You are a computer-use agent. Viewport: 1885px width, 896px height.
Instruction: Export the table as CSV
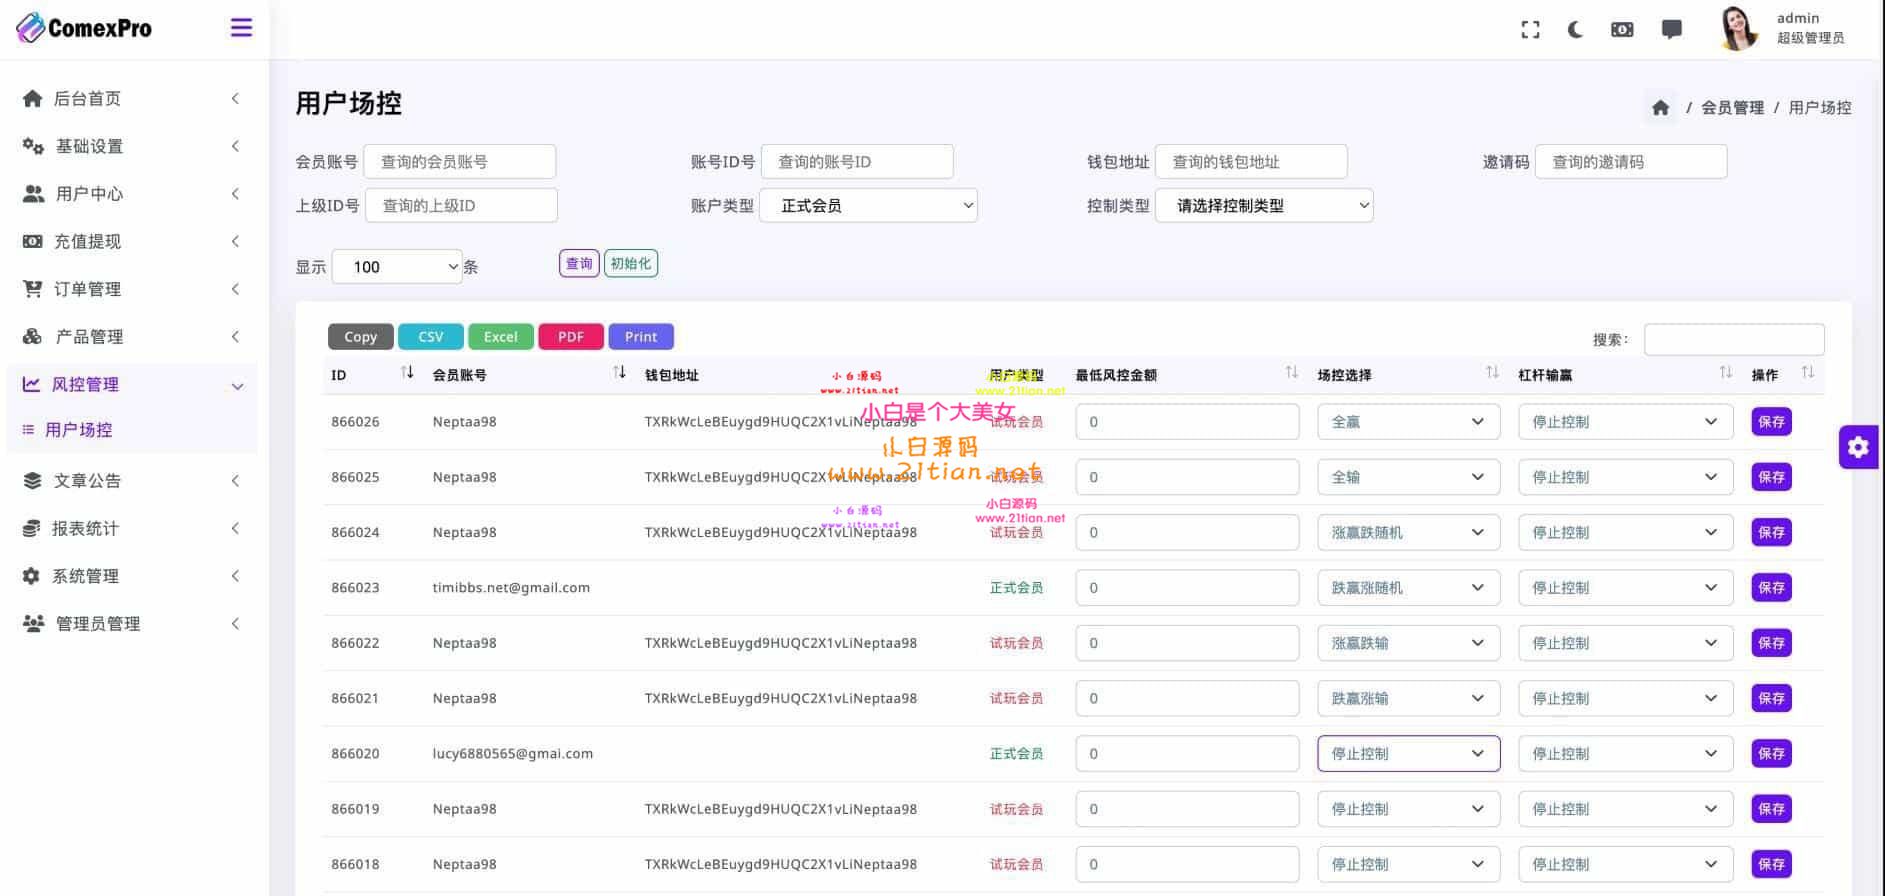pos(431,337)
